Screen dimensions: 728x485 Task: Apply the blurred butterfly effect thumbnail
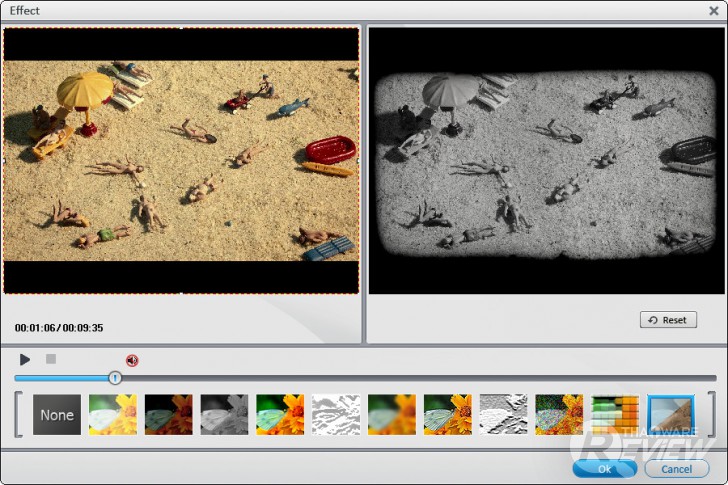click(392, 414)
